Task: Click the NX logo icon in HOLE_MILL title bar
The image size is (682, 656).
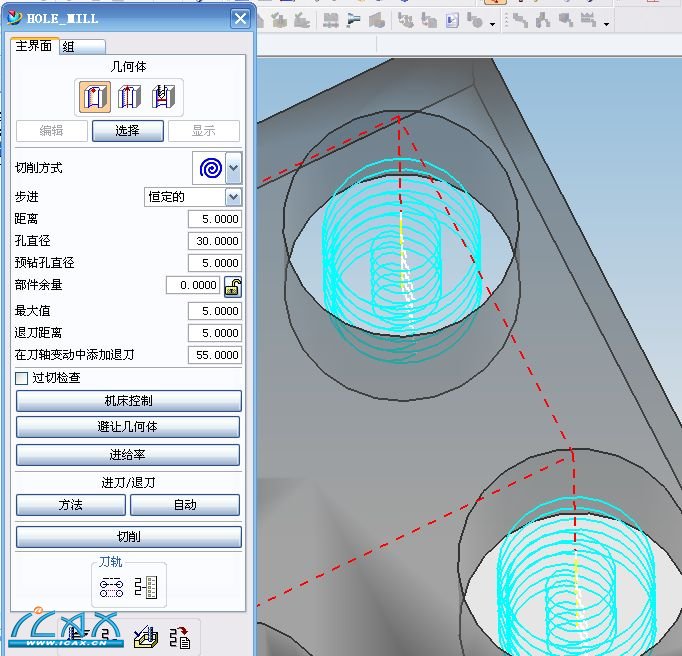Action: coord(14,18)
